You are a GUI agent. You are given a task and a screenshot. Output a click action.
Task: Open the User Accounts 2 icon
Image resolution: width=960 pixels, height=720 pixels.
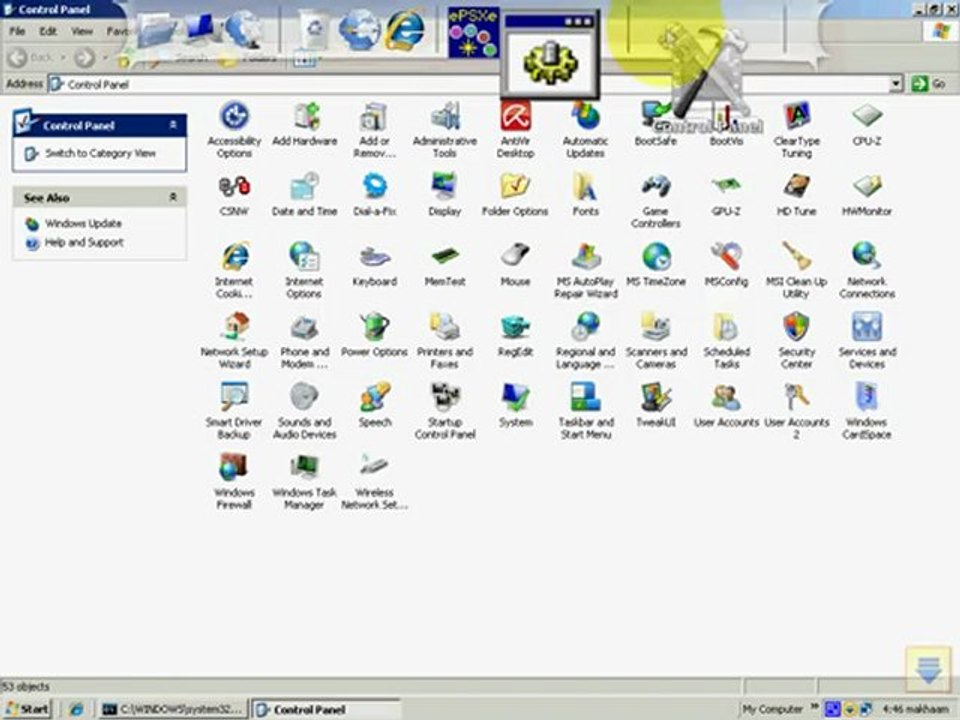pos(797,411)
